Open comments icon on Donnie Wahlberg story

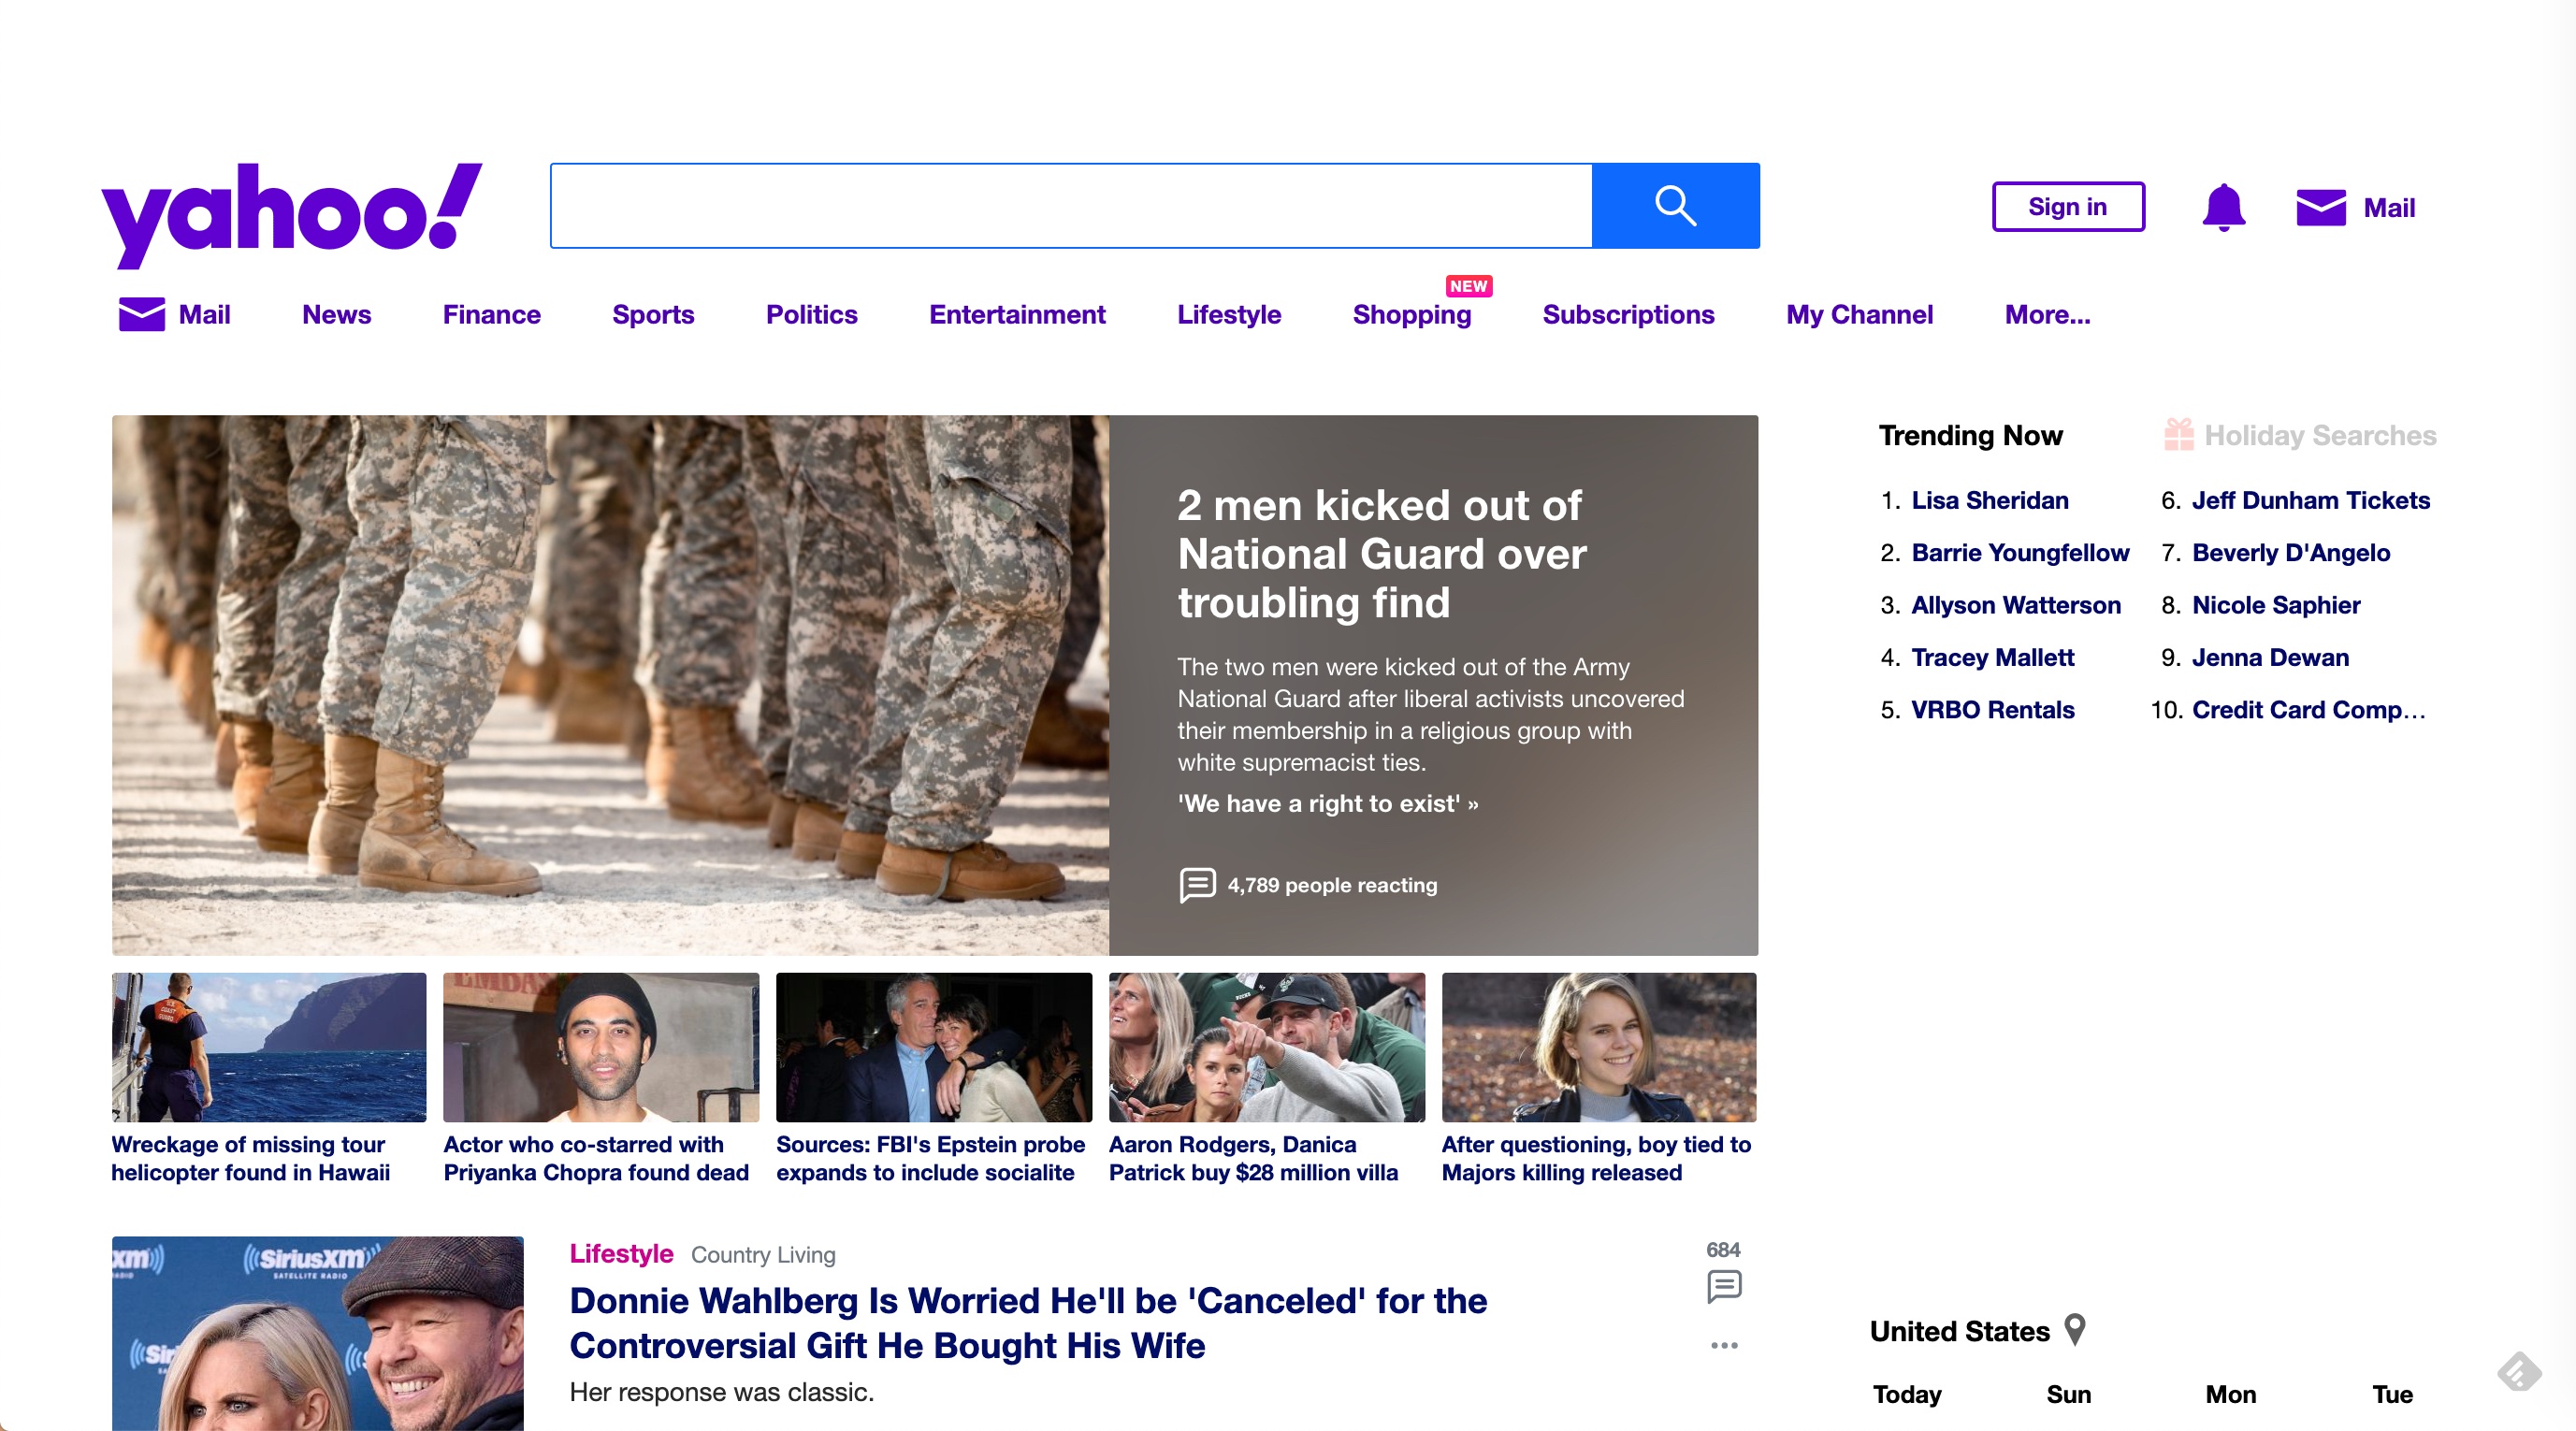click(1723, 1286)
